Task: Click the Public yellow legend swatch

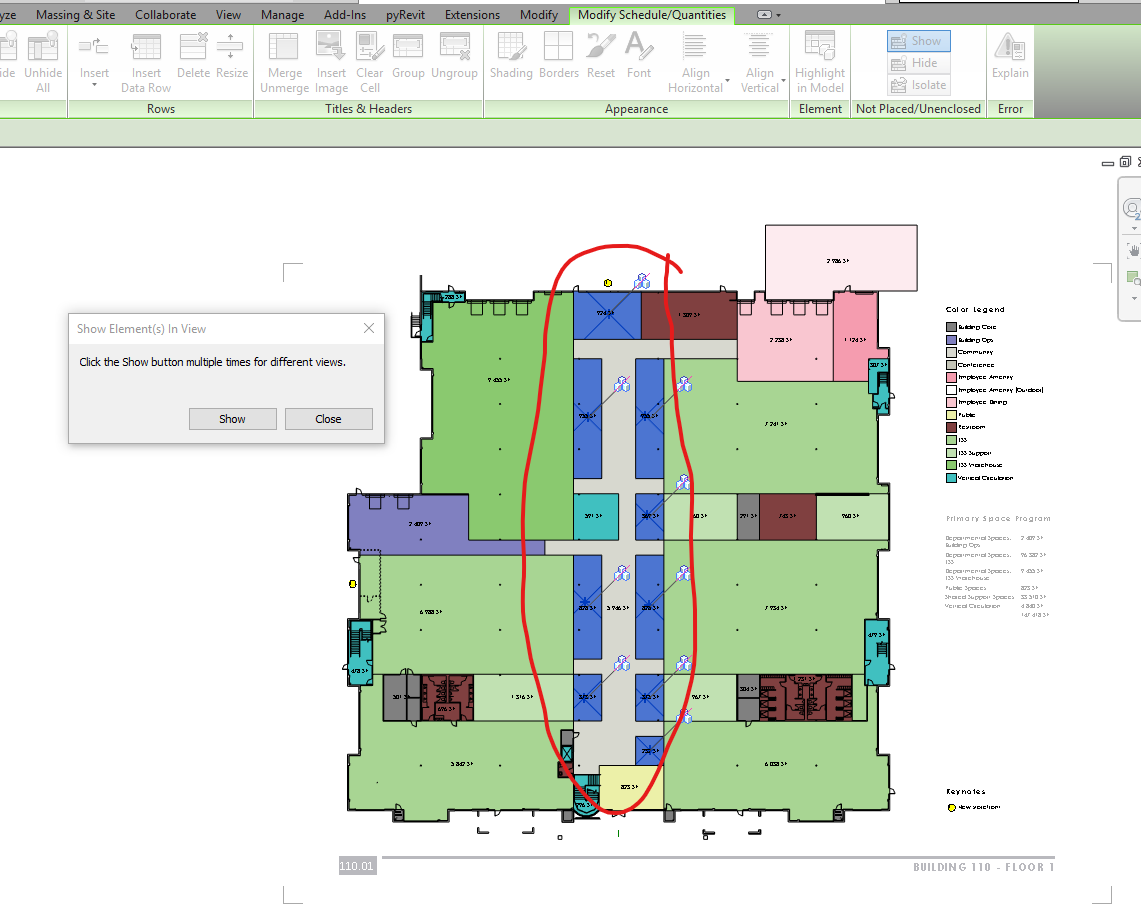Action: point(950,415)
